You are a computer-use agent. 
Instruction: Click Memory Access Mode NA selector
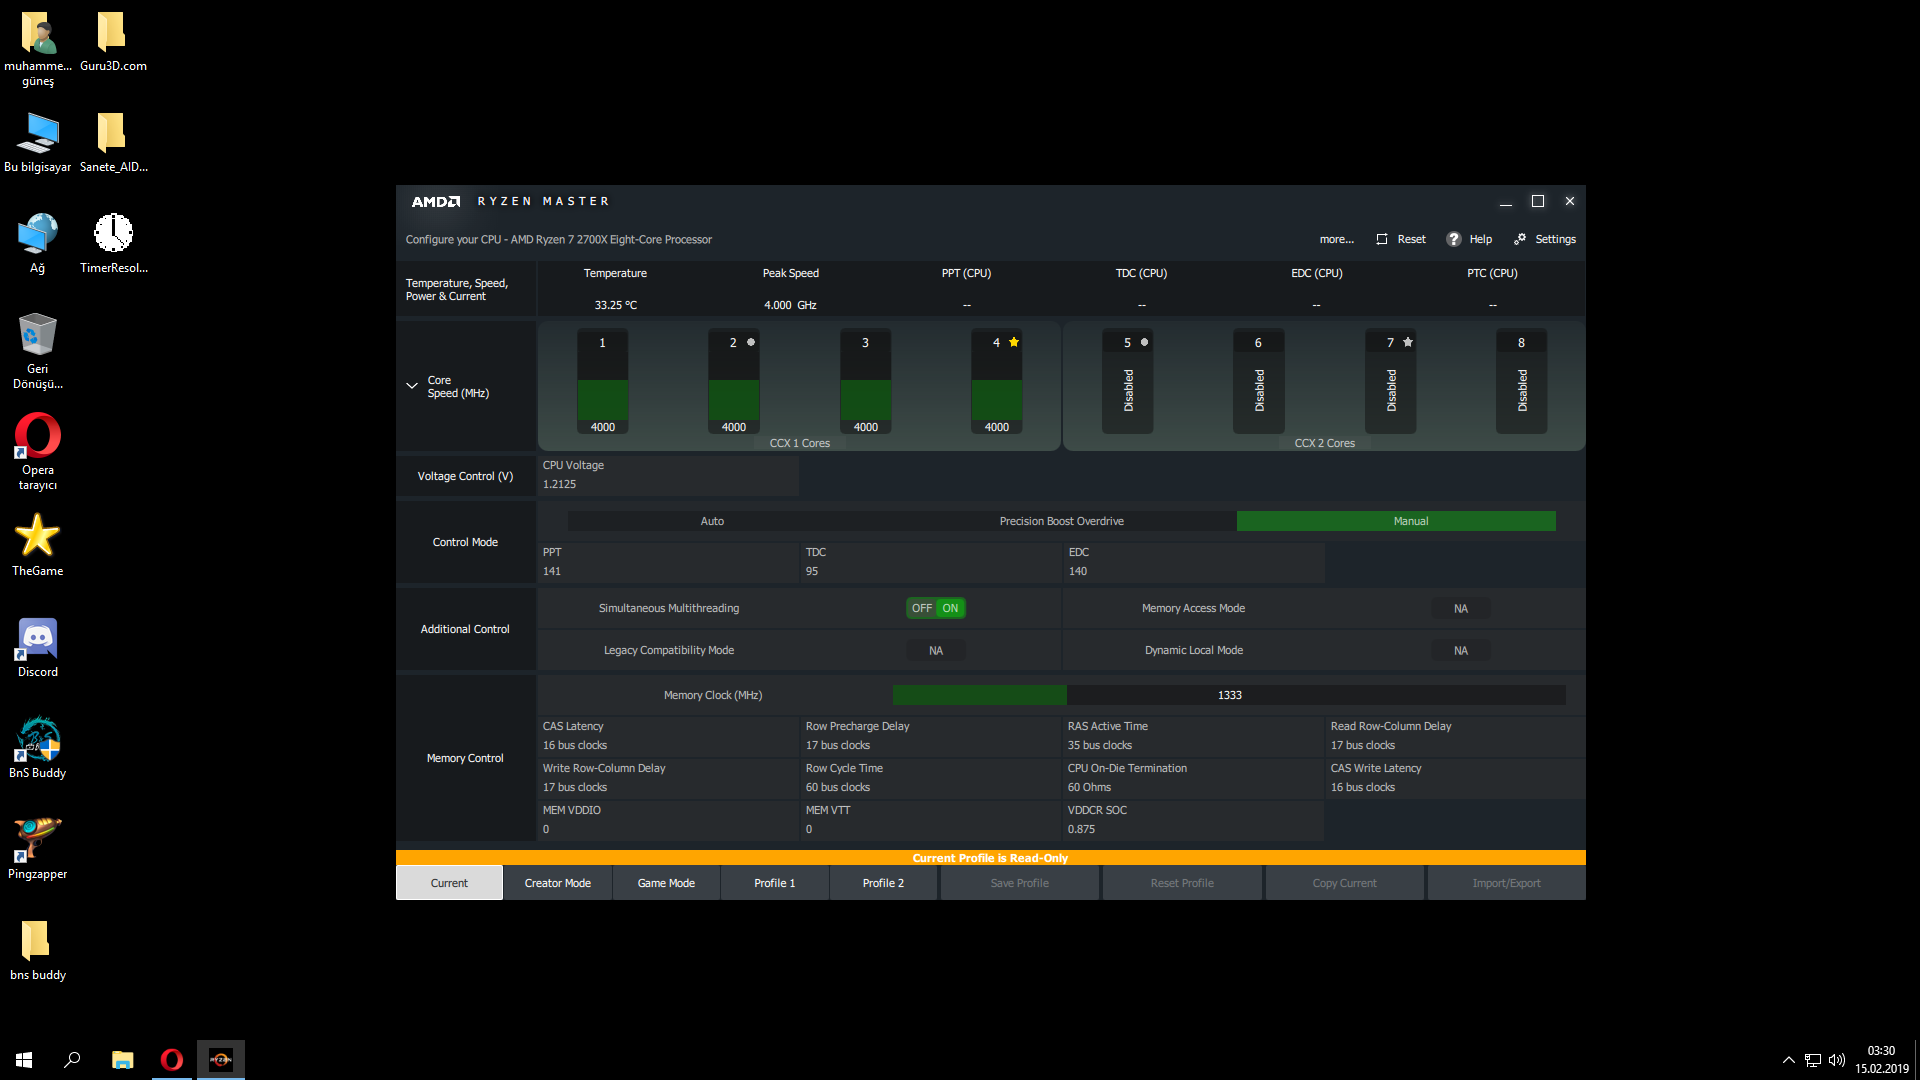pos(1460,608)
